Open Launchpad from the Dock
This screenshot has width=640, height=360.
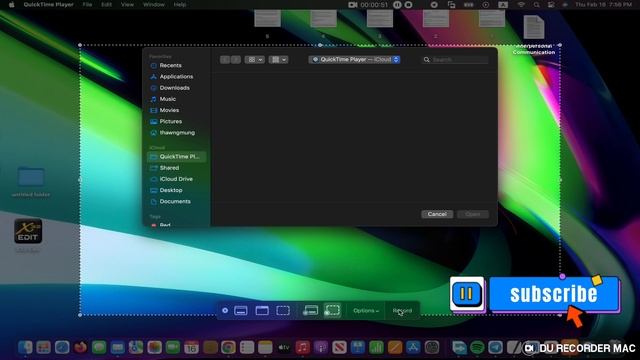43,347
